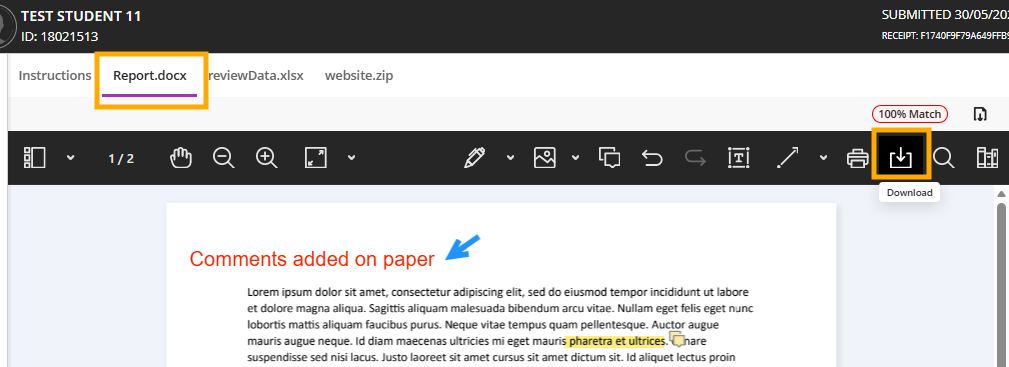Toggle the sidebar panel icon
This screenshot has width=1009, height=367.
pos(34,158)
